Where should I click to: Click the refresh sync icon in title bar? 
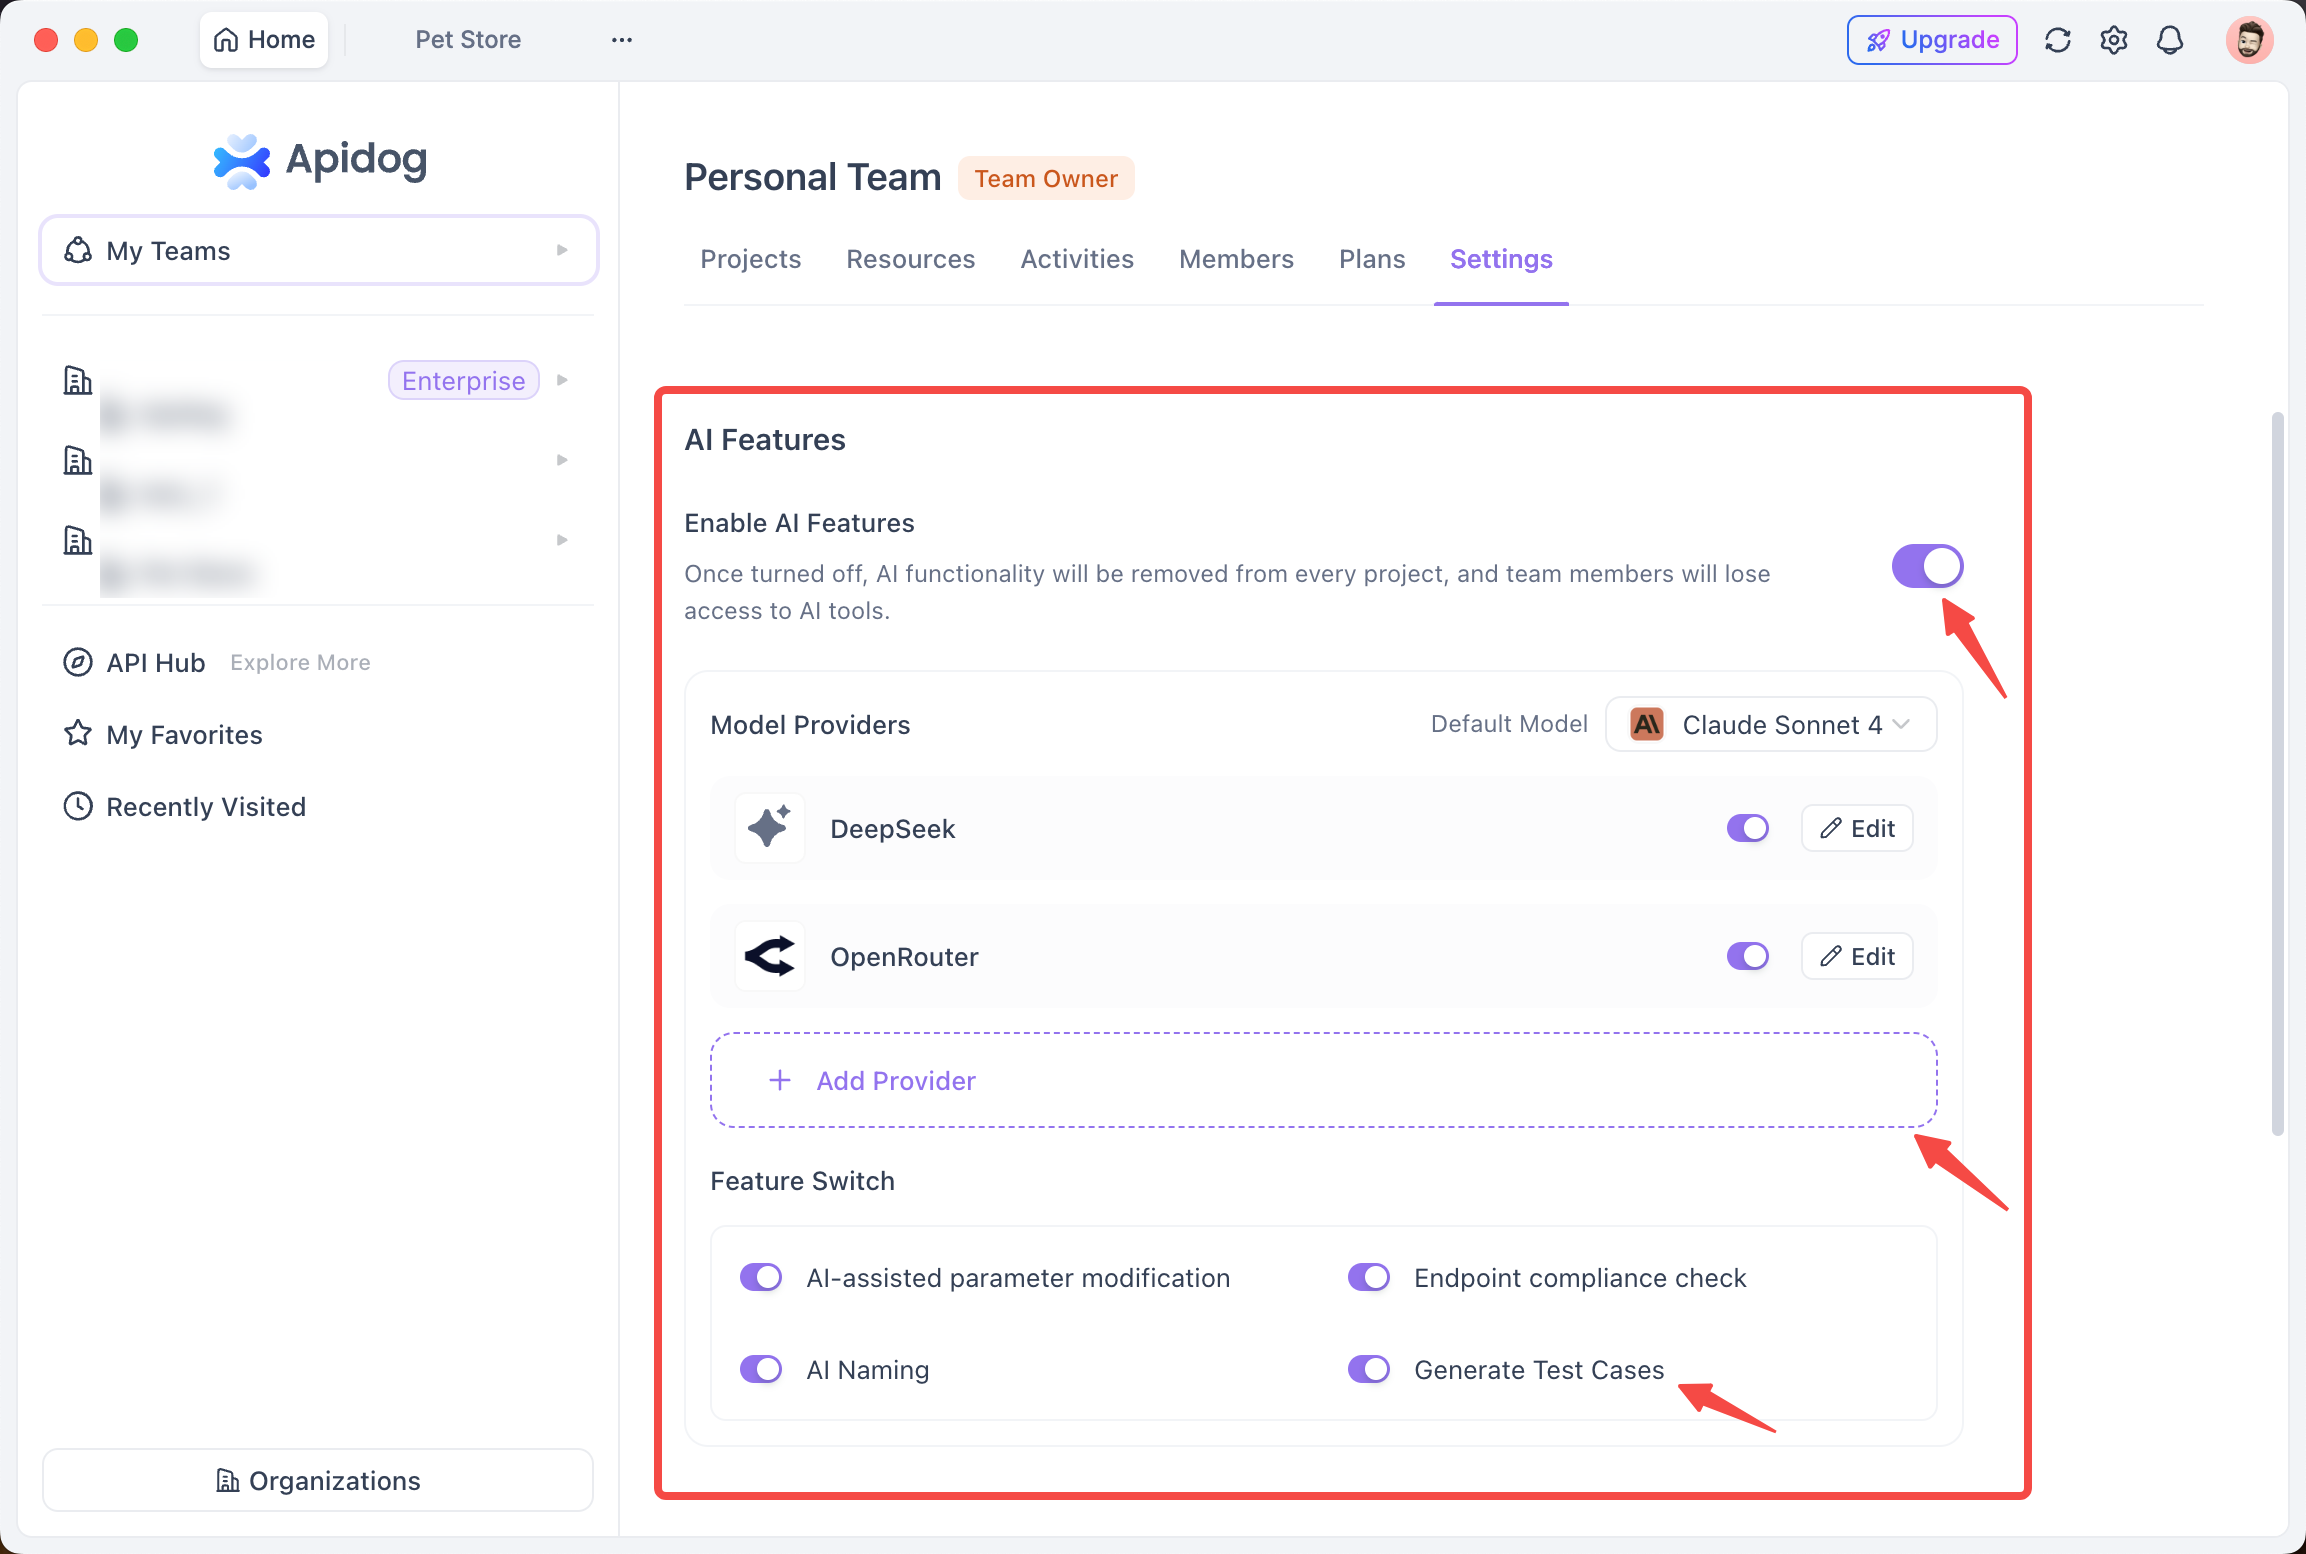2058,40
